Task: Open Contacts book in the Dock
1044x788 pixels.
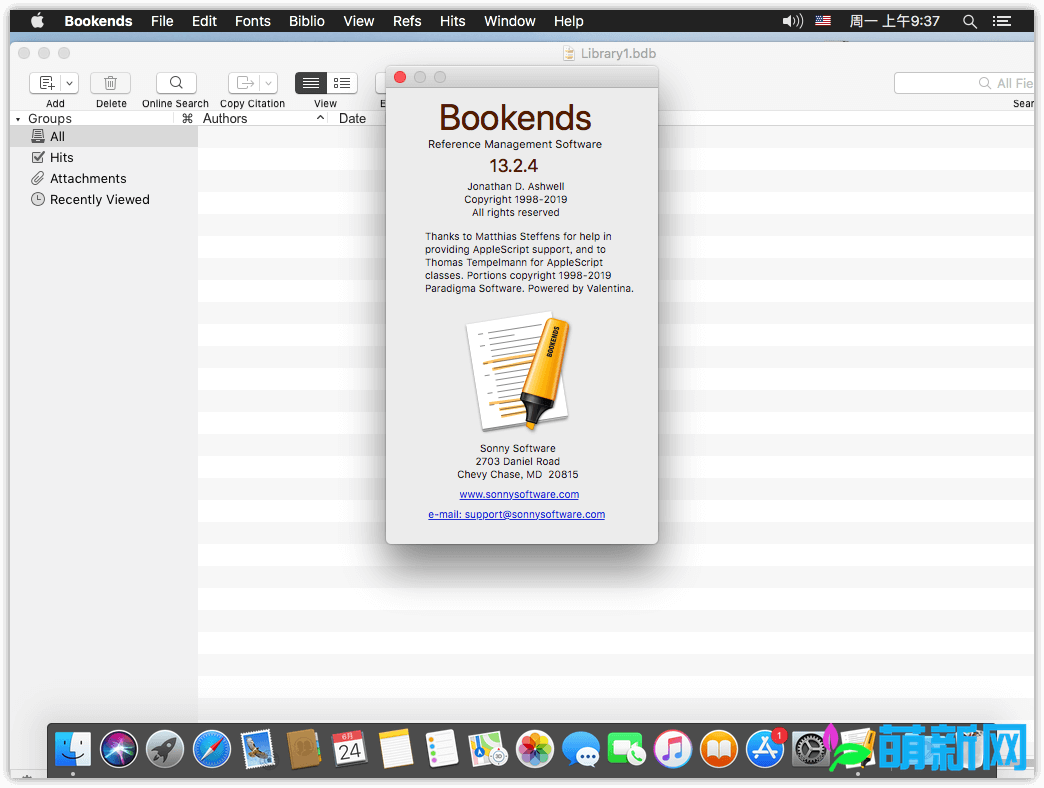Action: click(x=304, y=749)
